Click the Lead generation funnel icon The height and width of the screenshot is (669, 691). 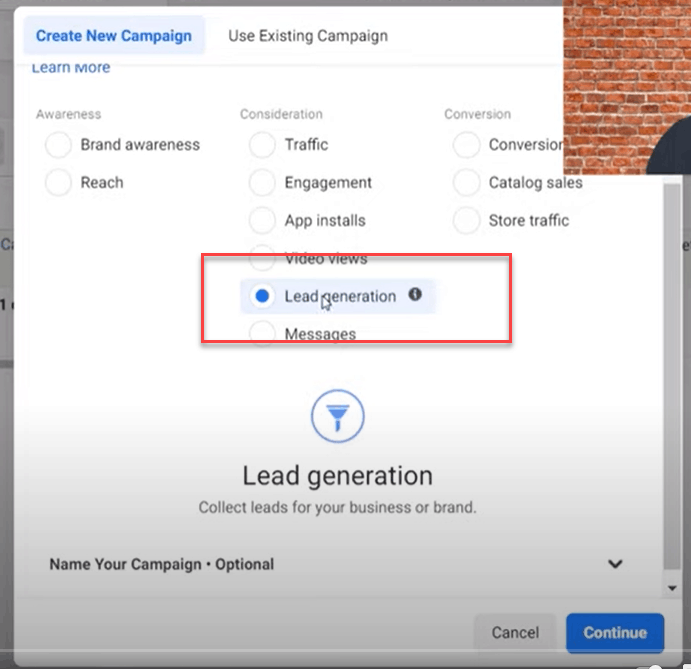[x=338, y=416]
